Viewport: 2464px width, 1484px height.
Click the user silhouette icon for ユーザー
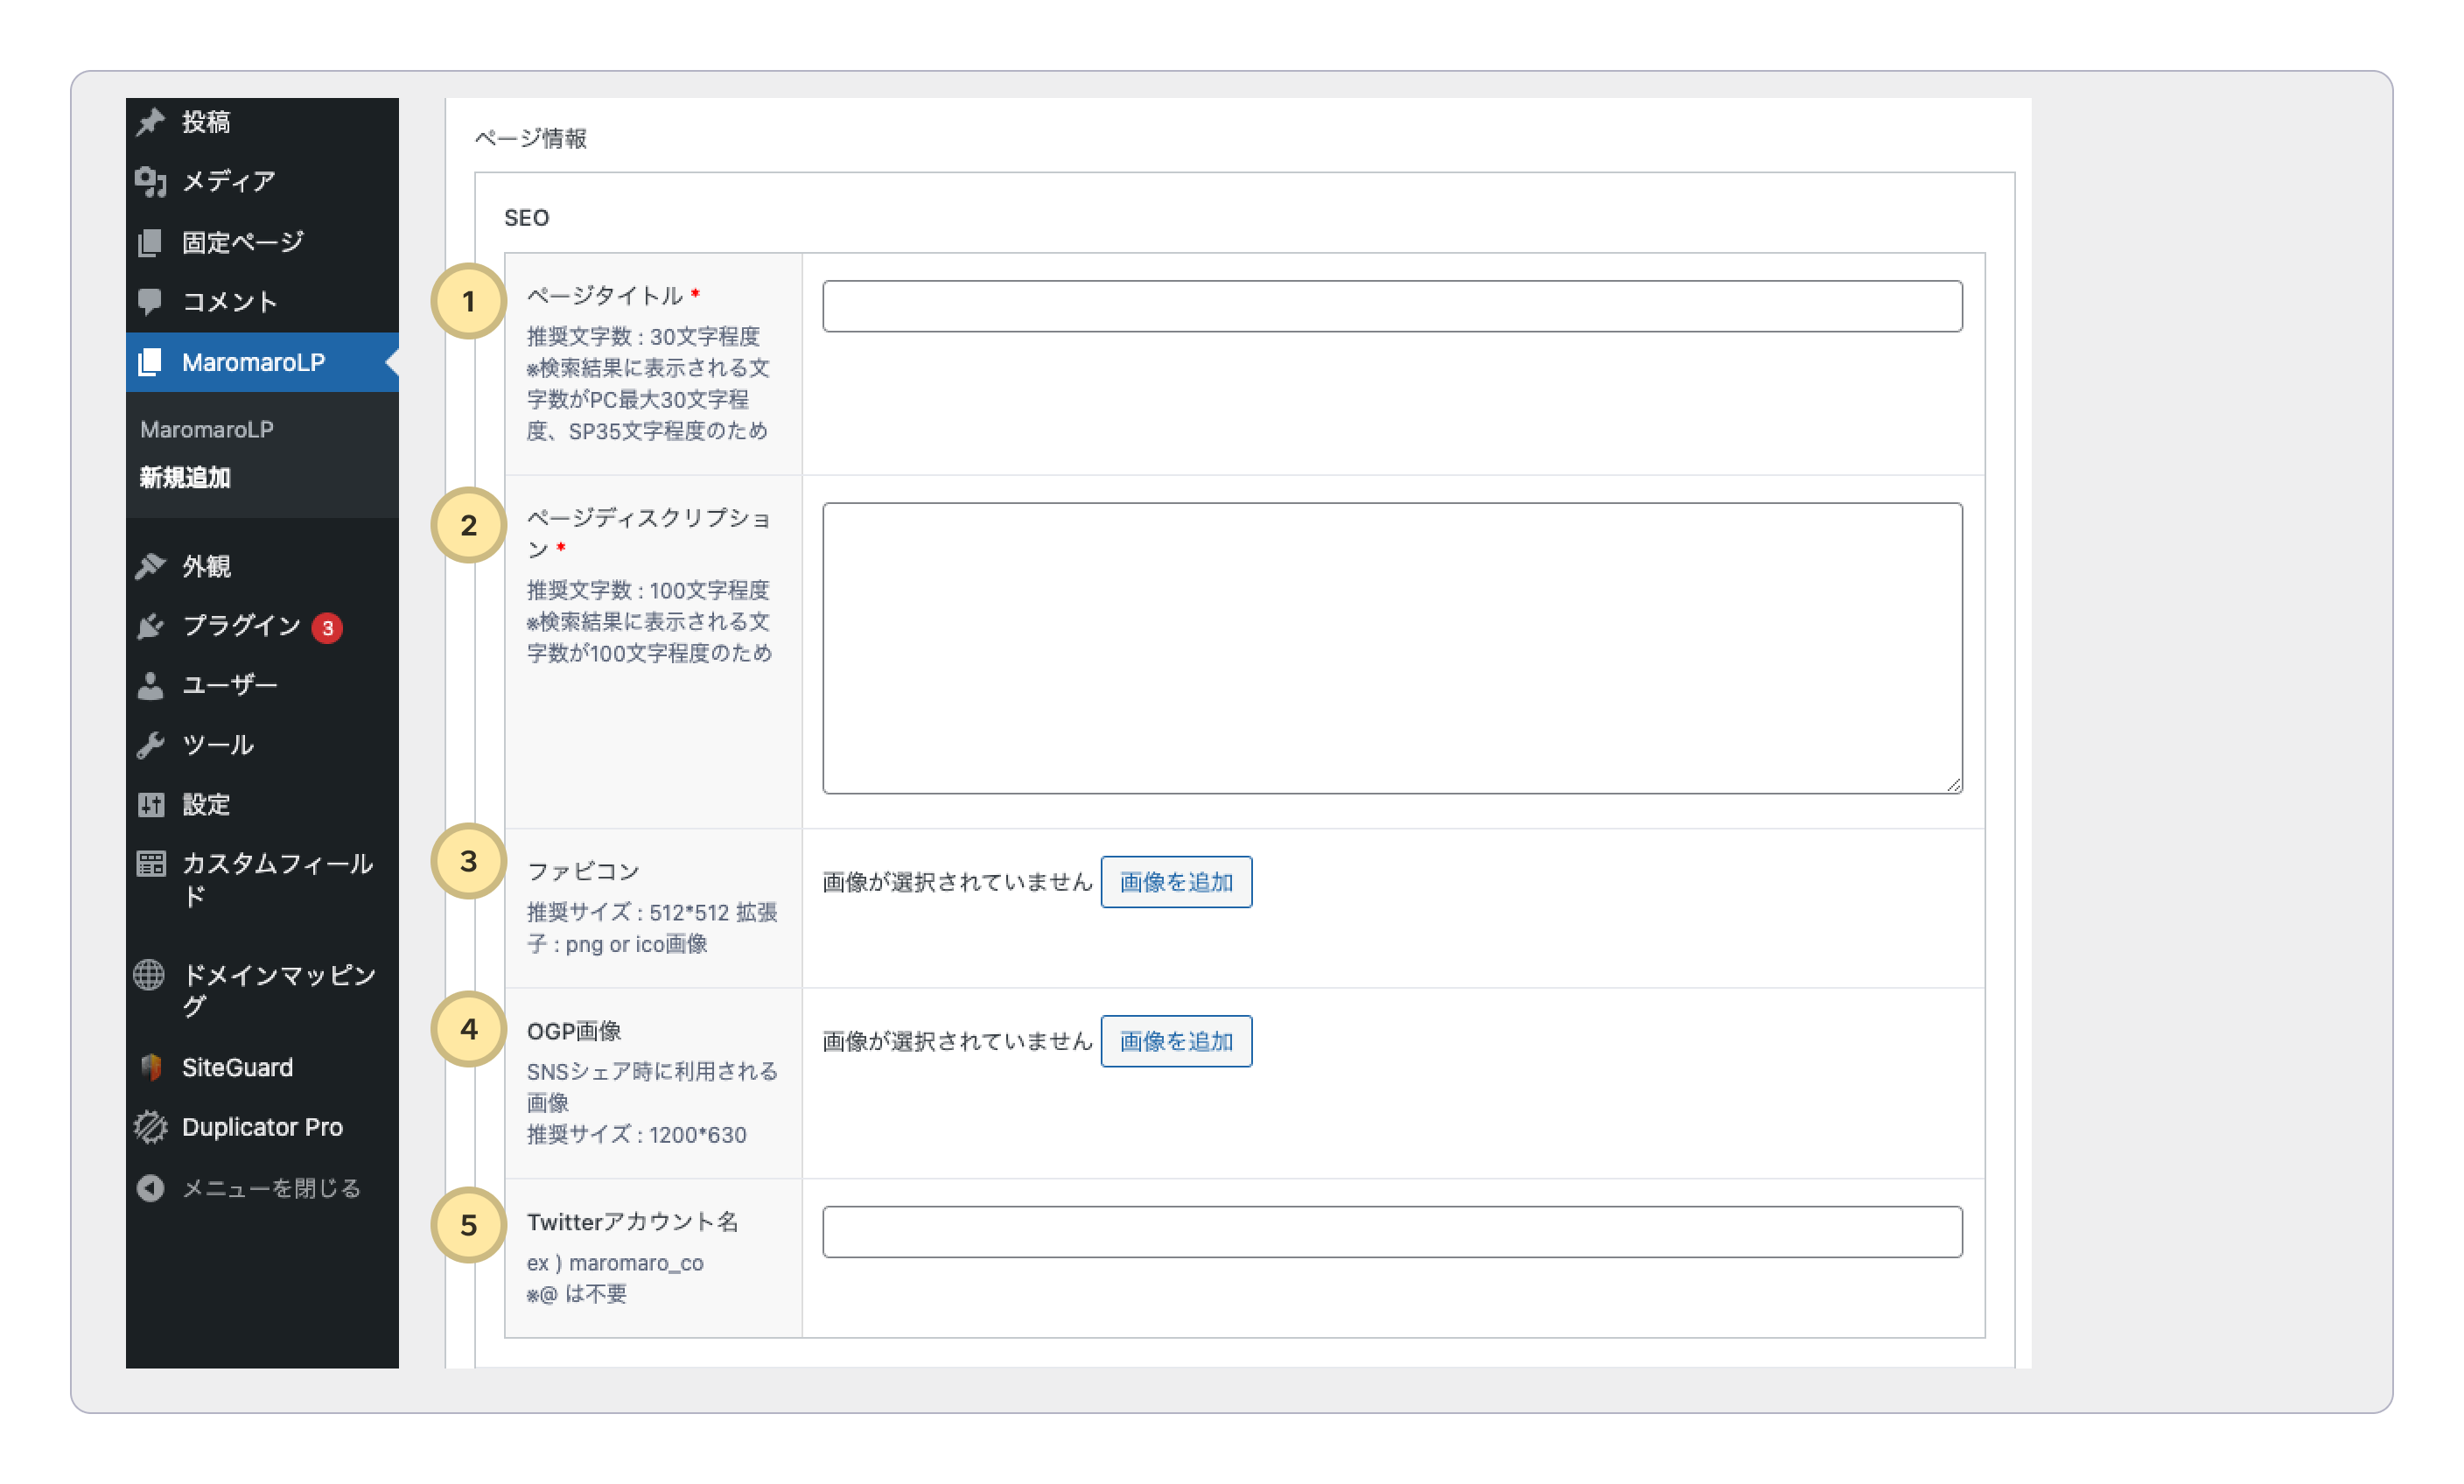[x=150, y=685]
